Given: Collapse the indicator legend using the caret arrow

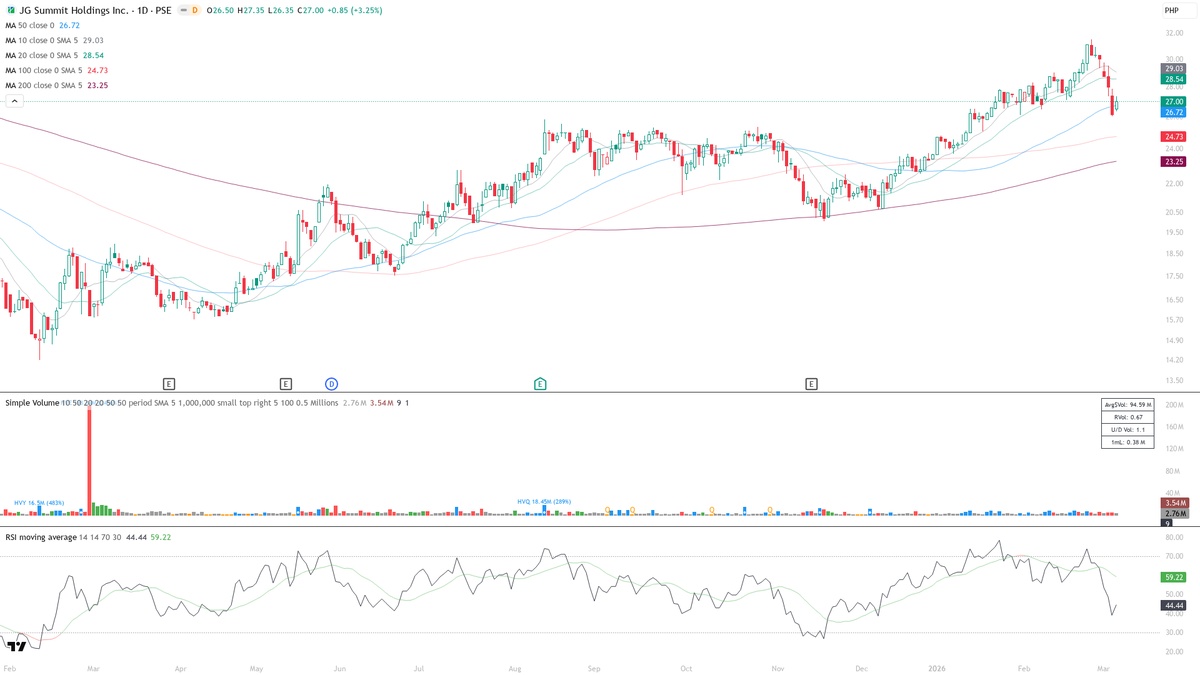Looking at the screenshot, I should coord(12,100).
